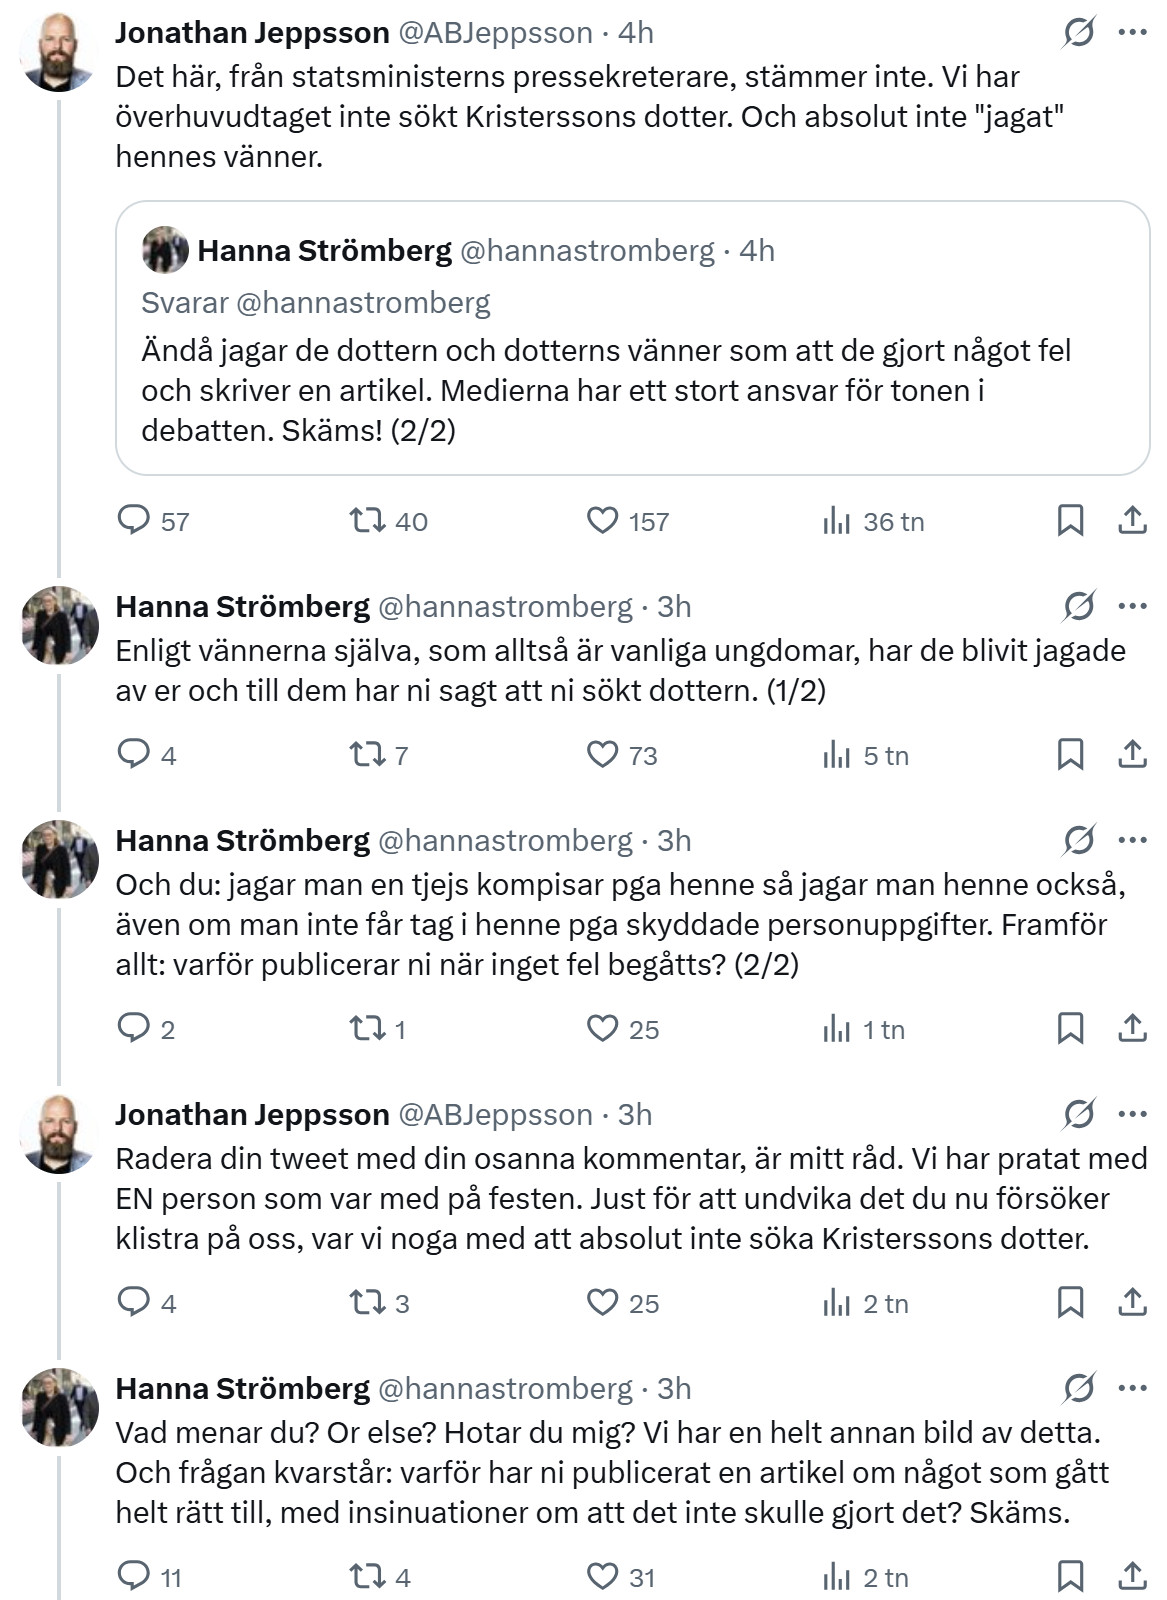Bookmark Jonathan Jeppsson's first tweet

coord(1070,521)
